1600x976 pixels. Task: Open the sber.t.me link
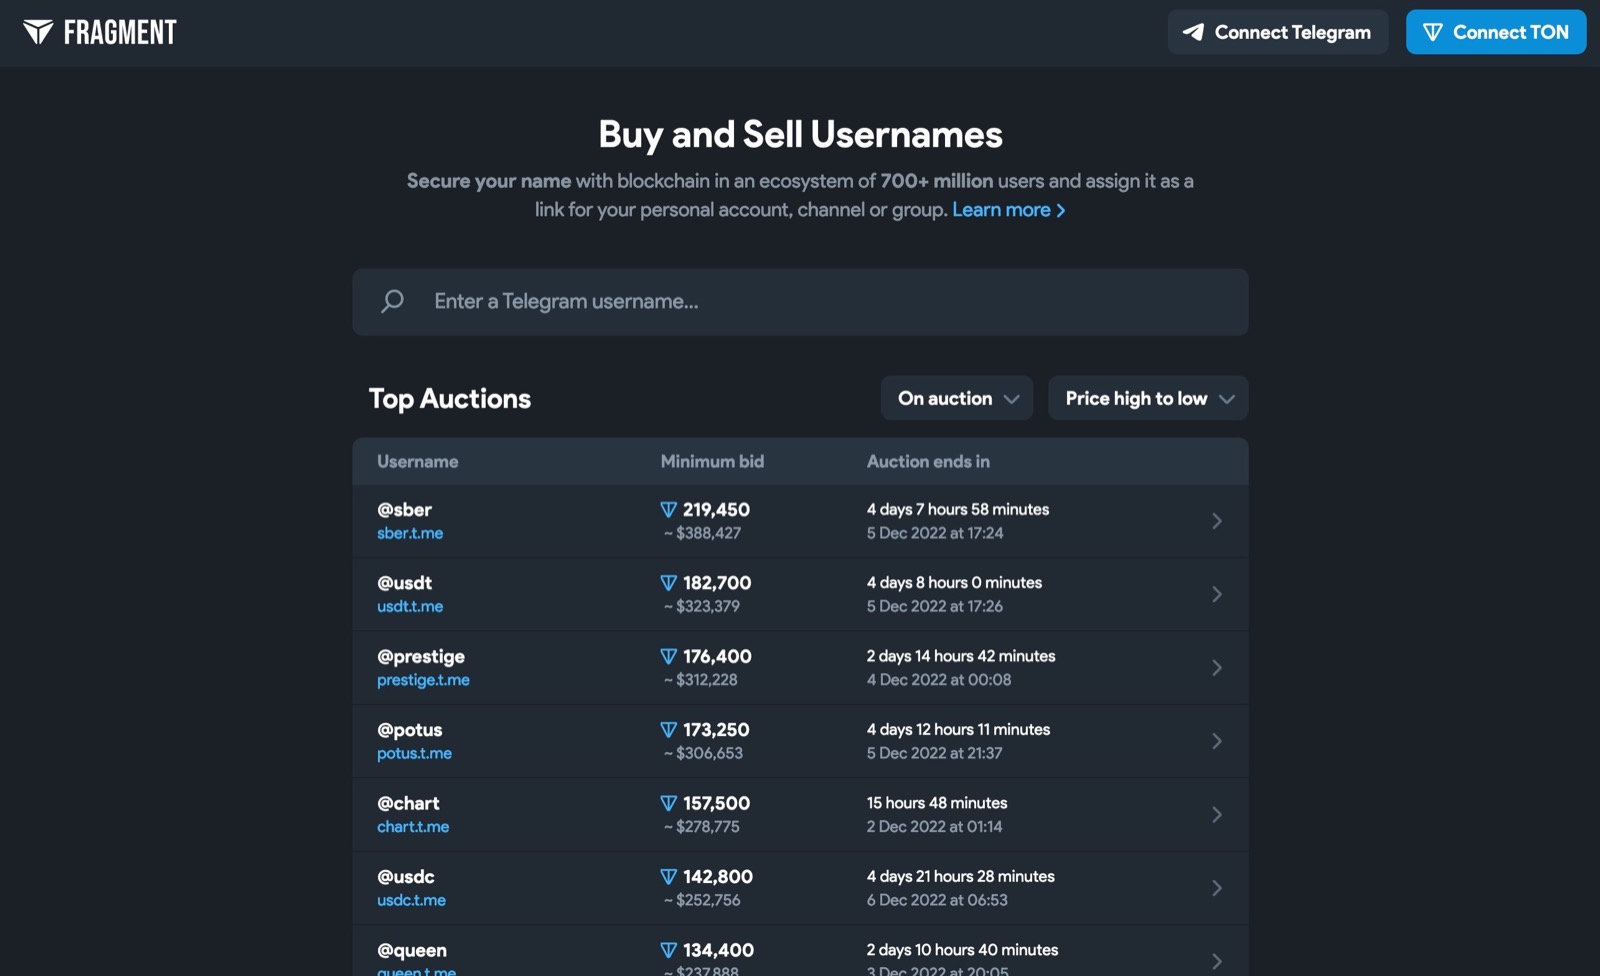pos(410,533)
